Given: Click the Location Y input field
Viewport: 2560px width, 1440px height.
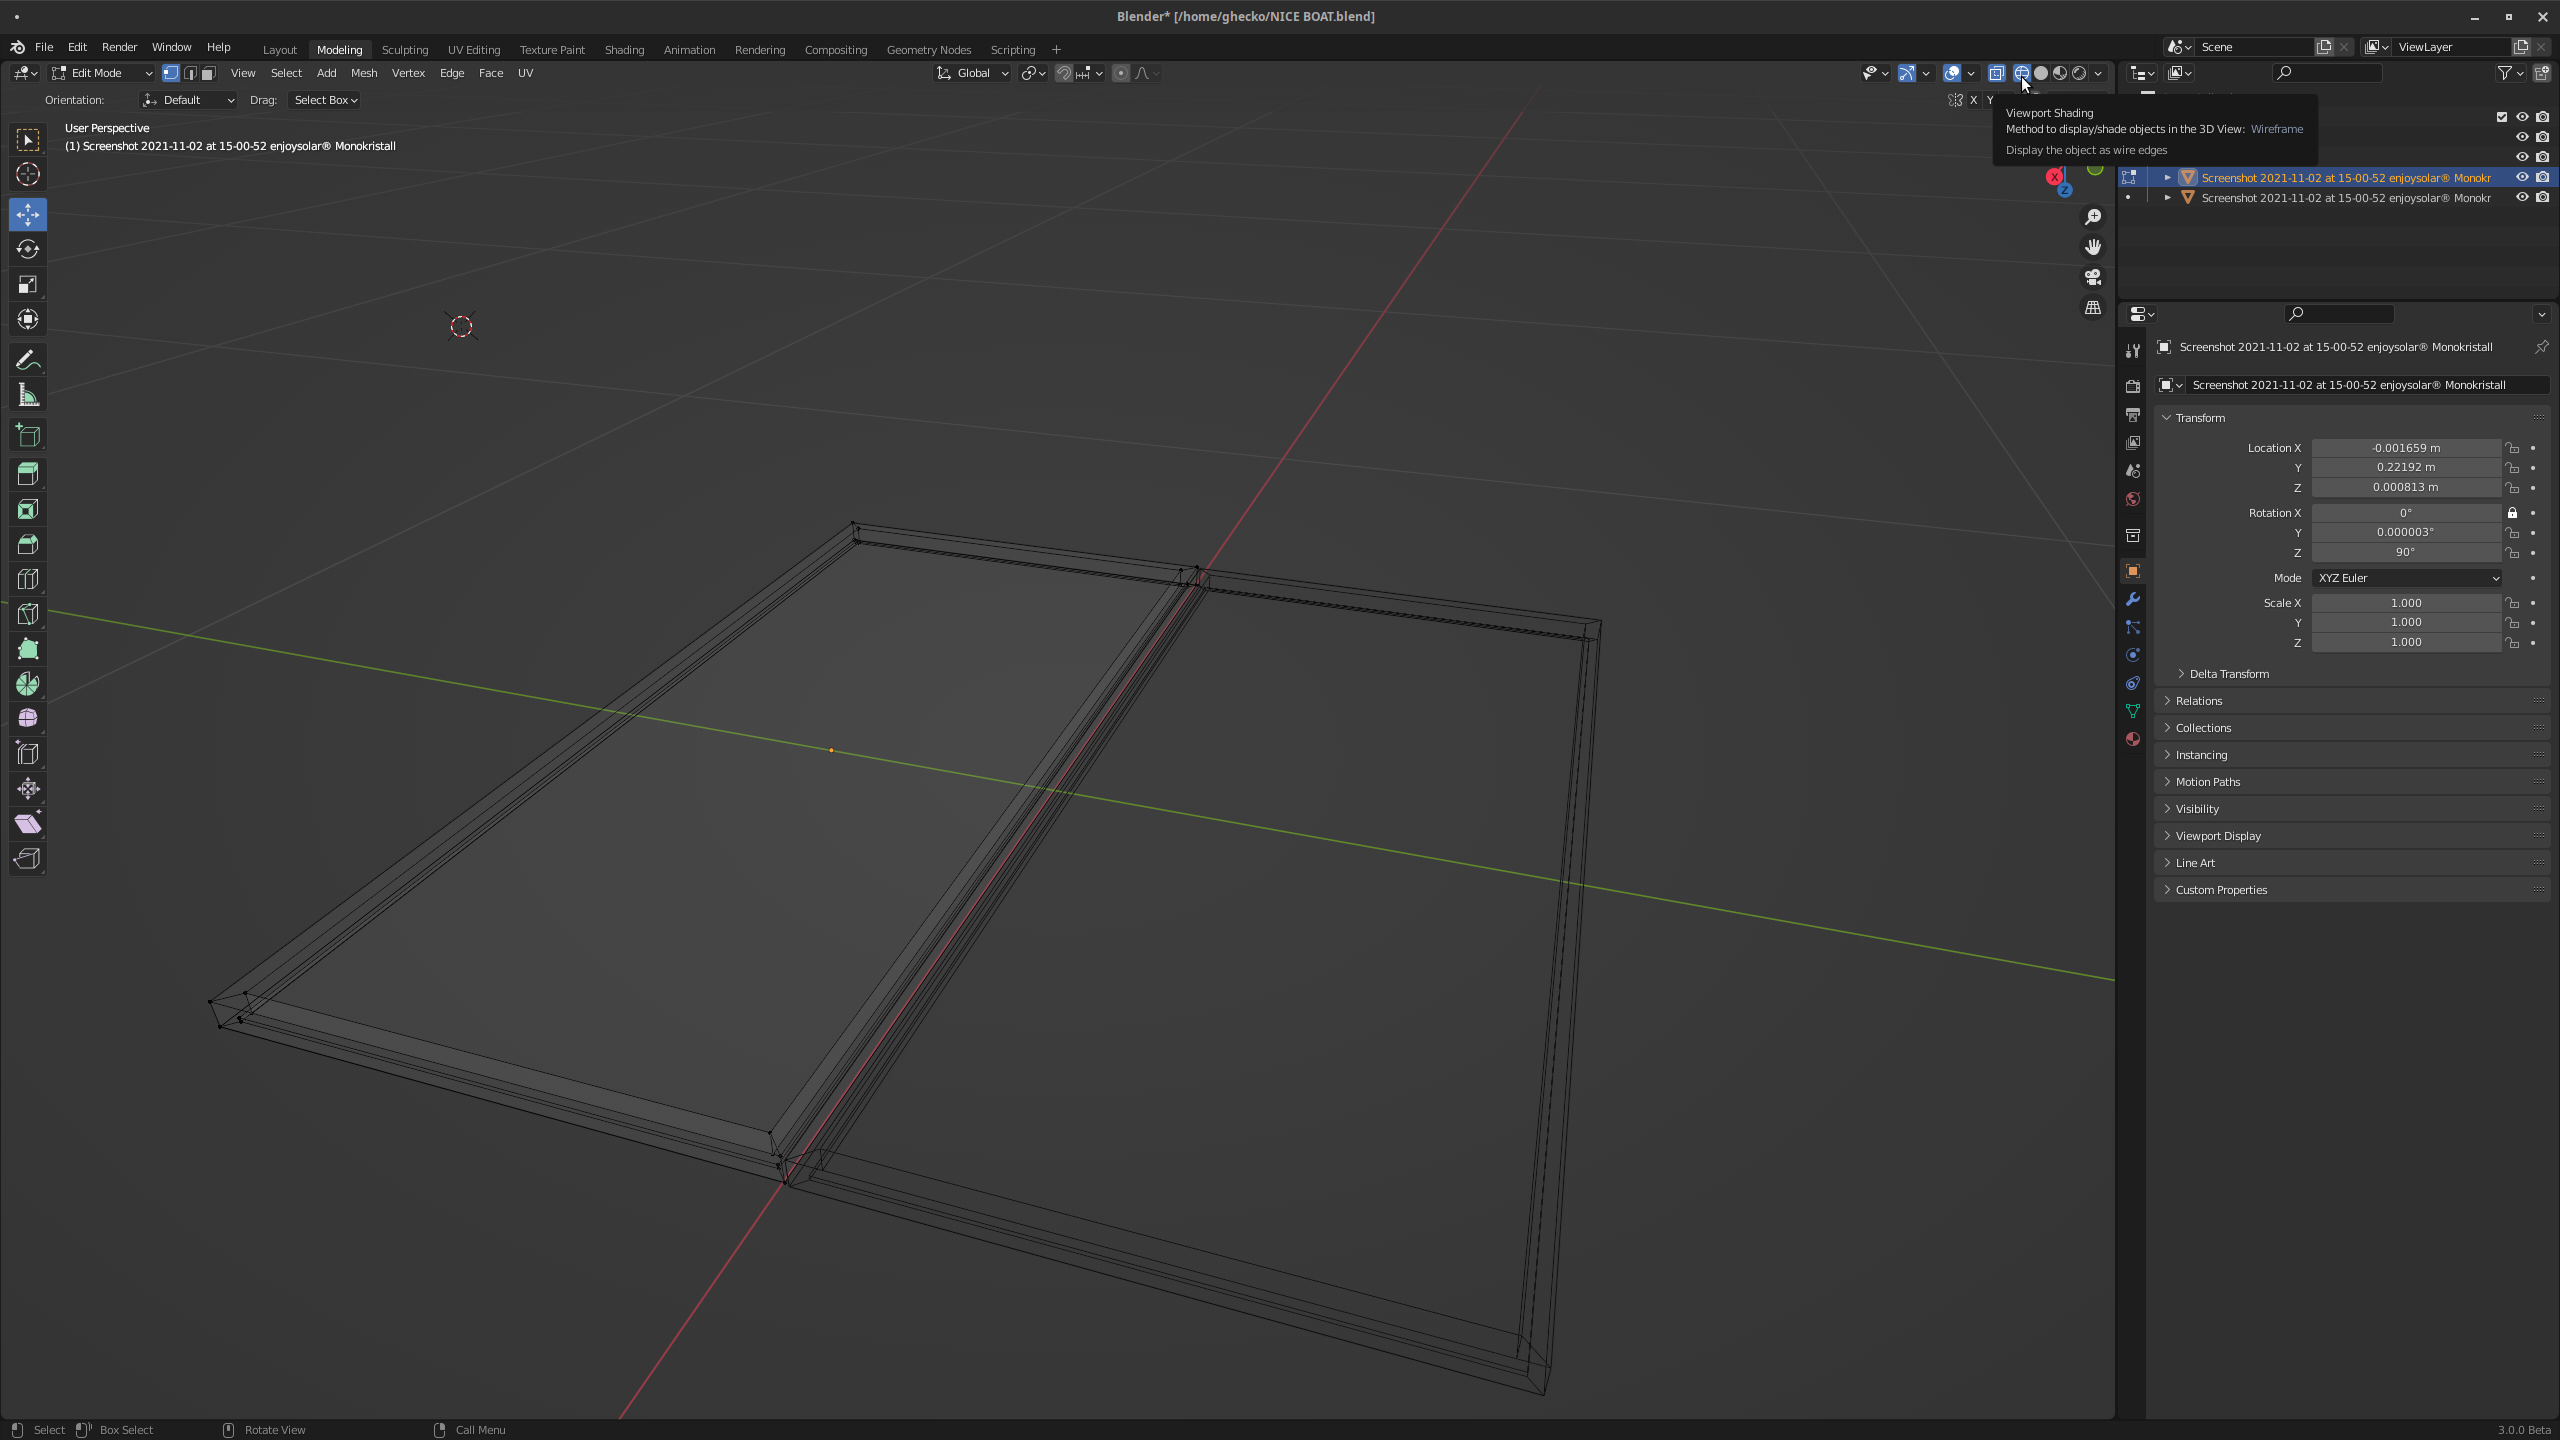Looking at the screenshot, I should point(2405,467).
